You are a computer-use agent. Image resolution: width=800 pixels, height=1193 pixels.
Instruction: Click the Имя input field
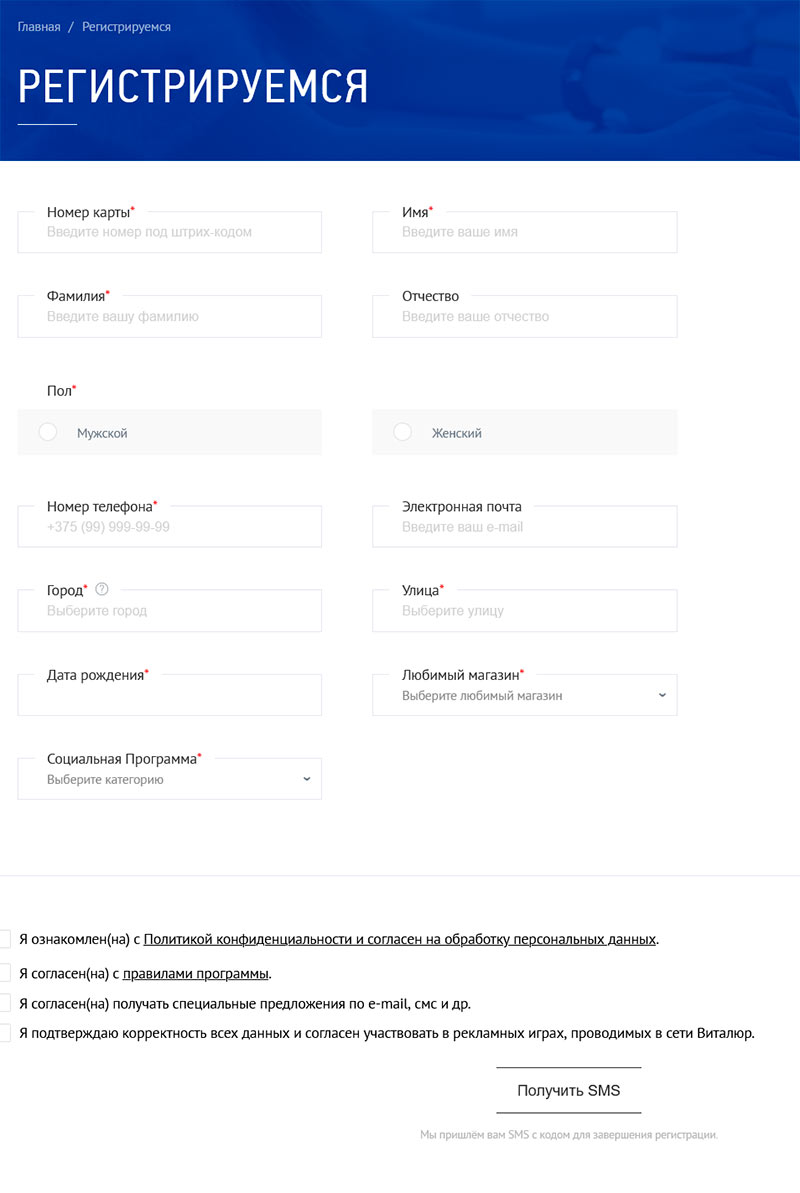tap(524, 232)
